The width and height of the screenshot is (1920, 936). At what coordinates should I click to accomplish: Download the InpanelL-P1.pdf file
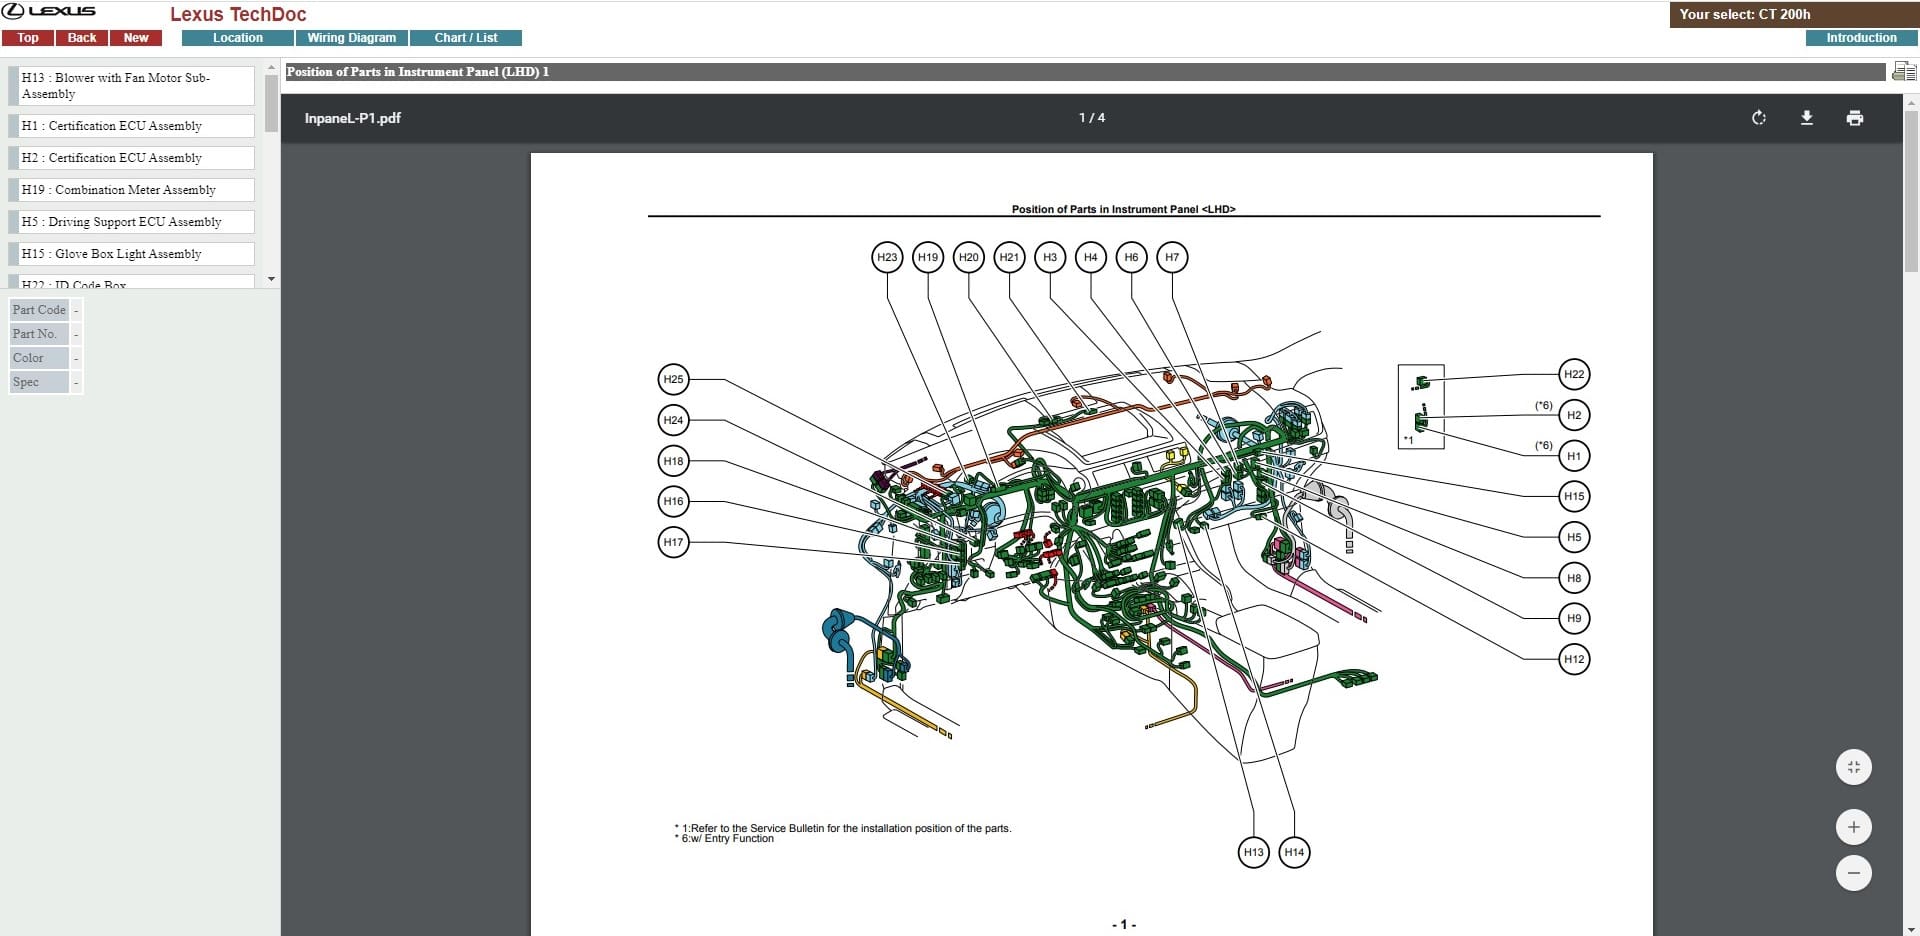[1807, 118]
